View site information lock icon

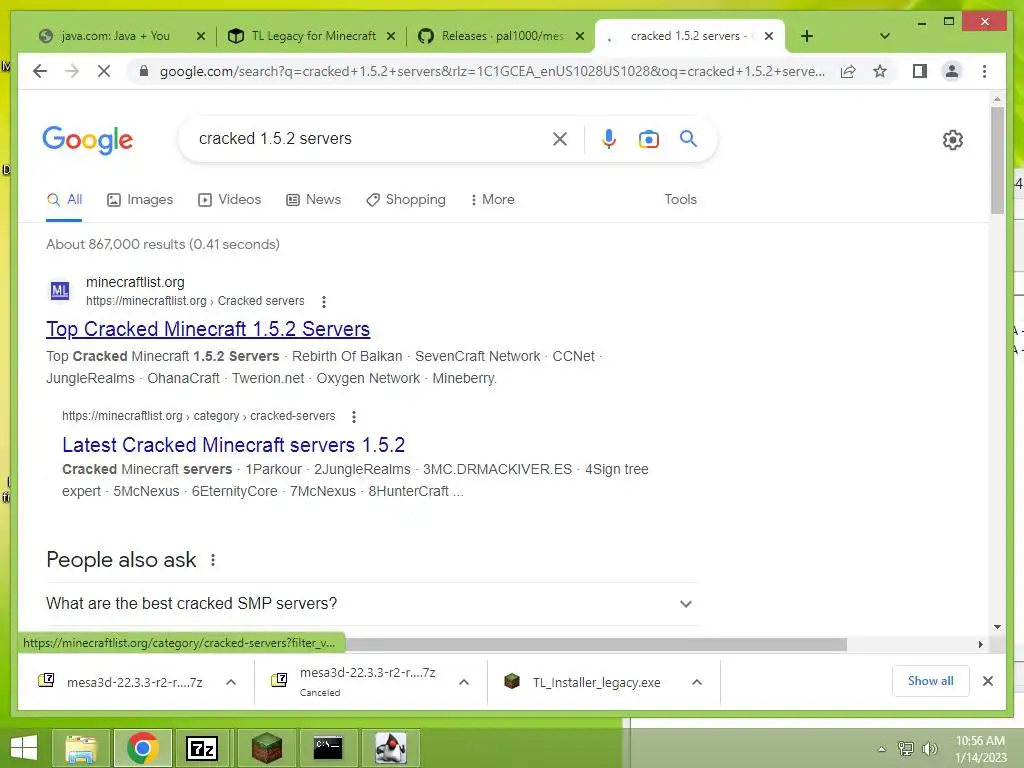click(144, 71)
